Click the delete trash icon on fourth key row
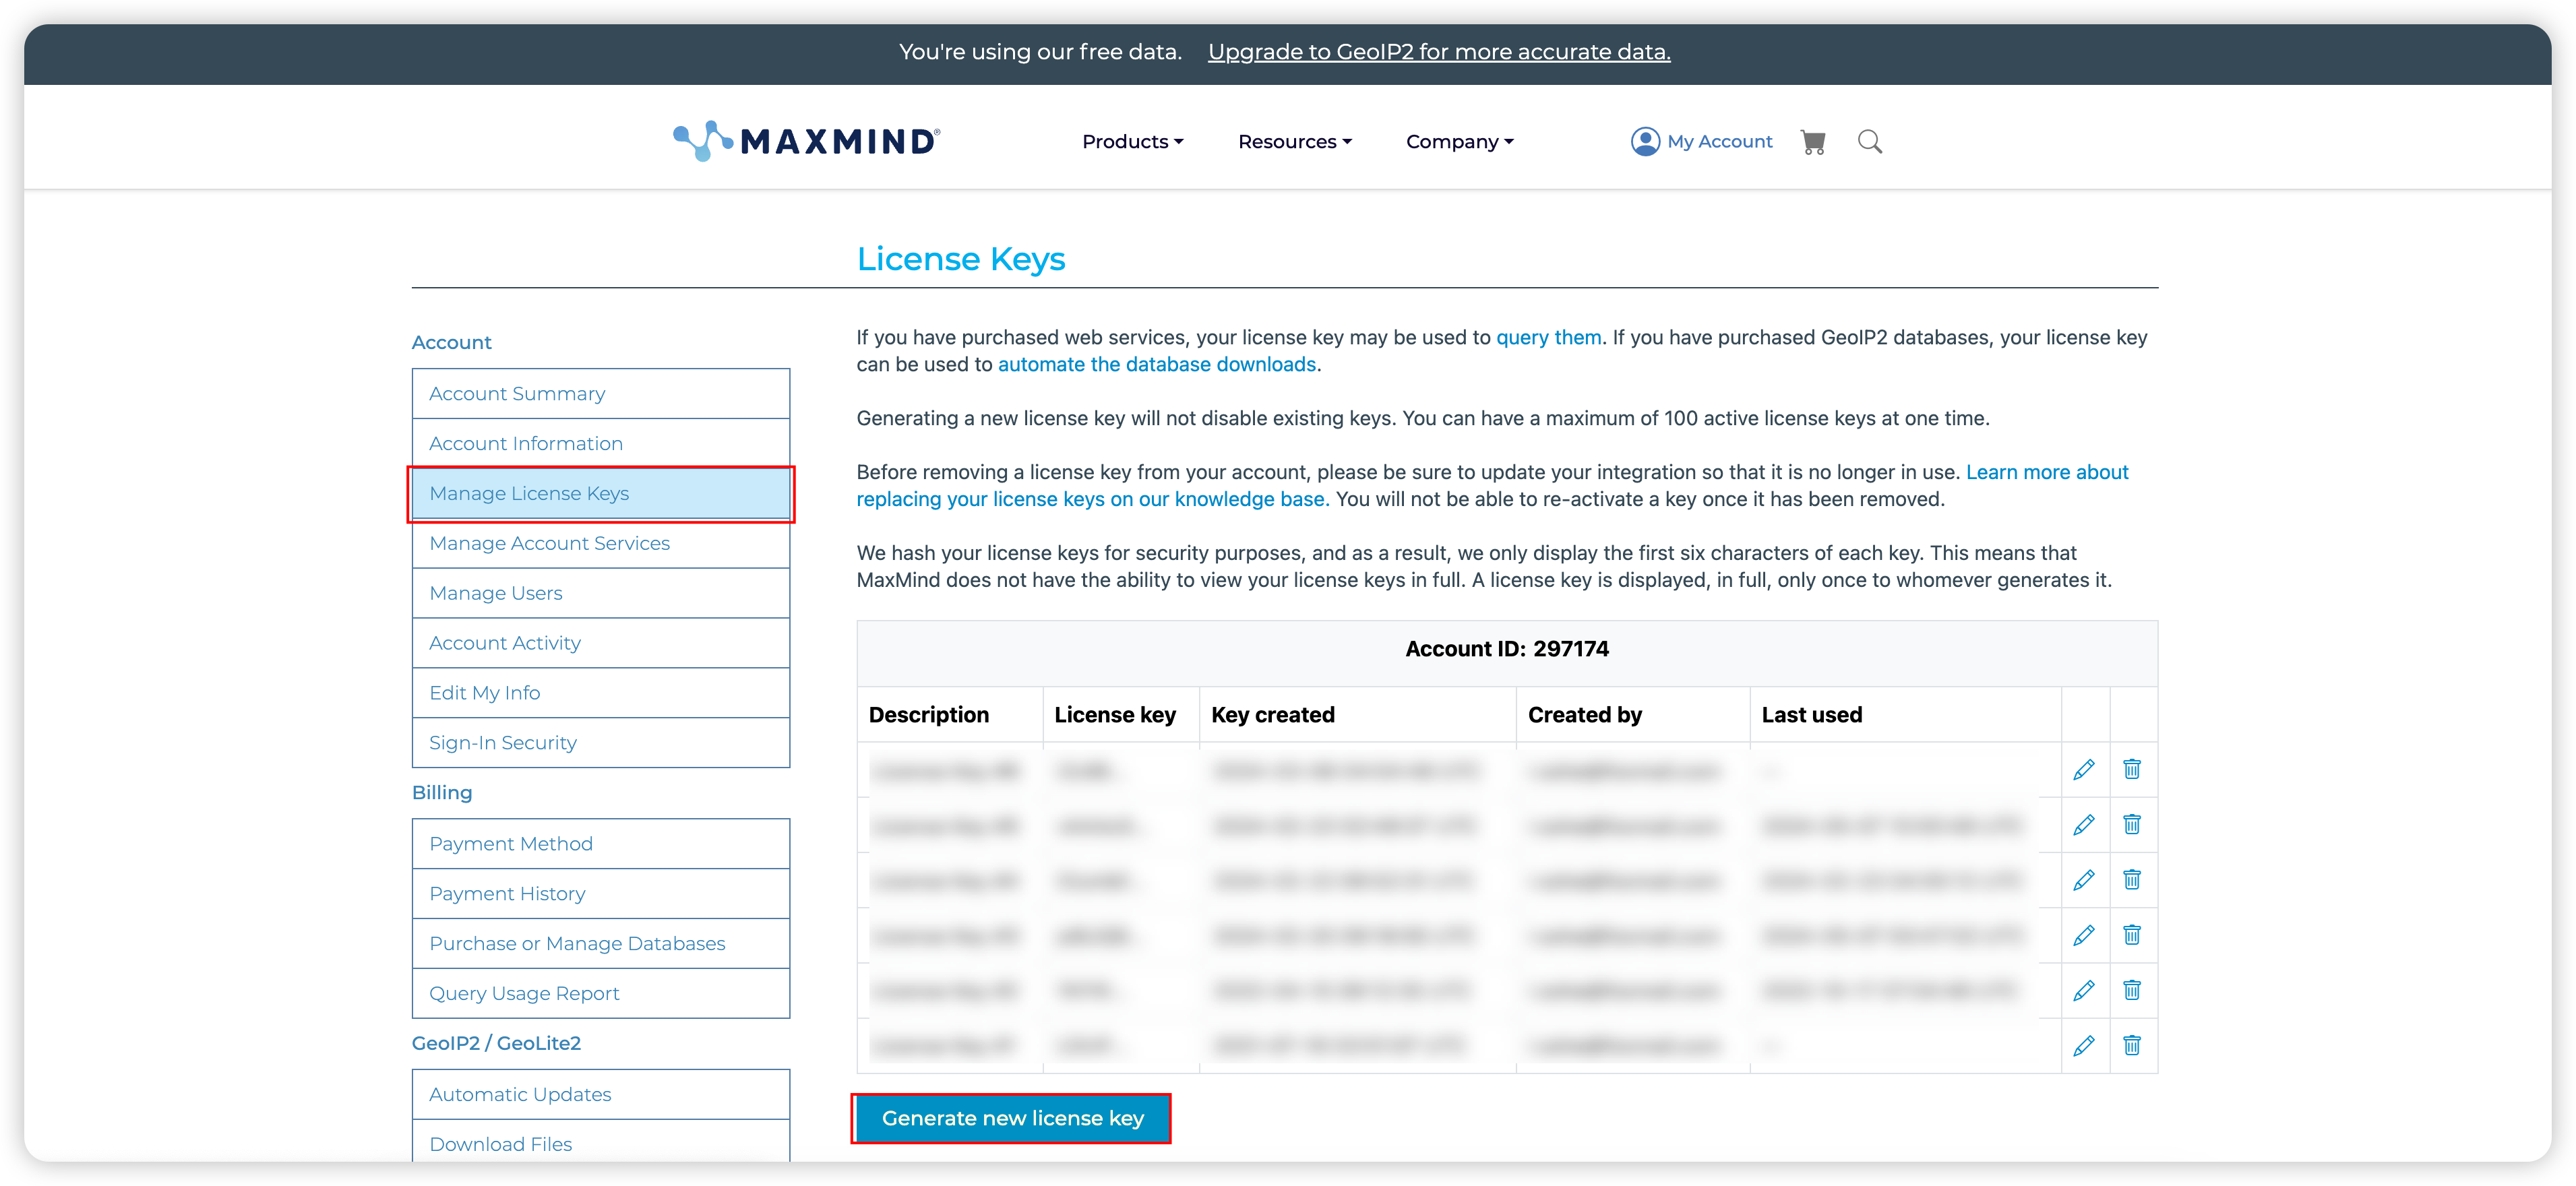This screenshot has height=1186, width=2576. click(2133, 933)
